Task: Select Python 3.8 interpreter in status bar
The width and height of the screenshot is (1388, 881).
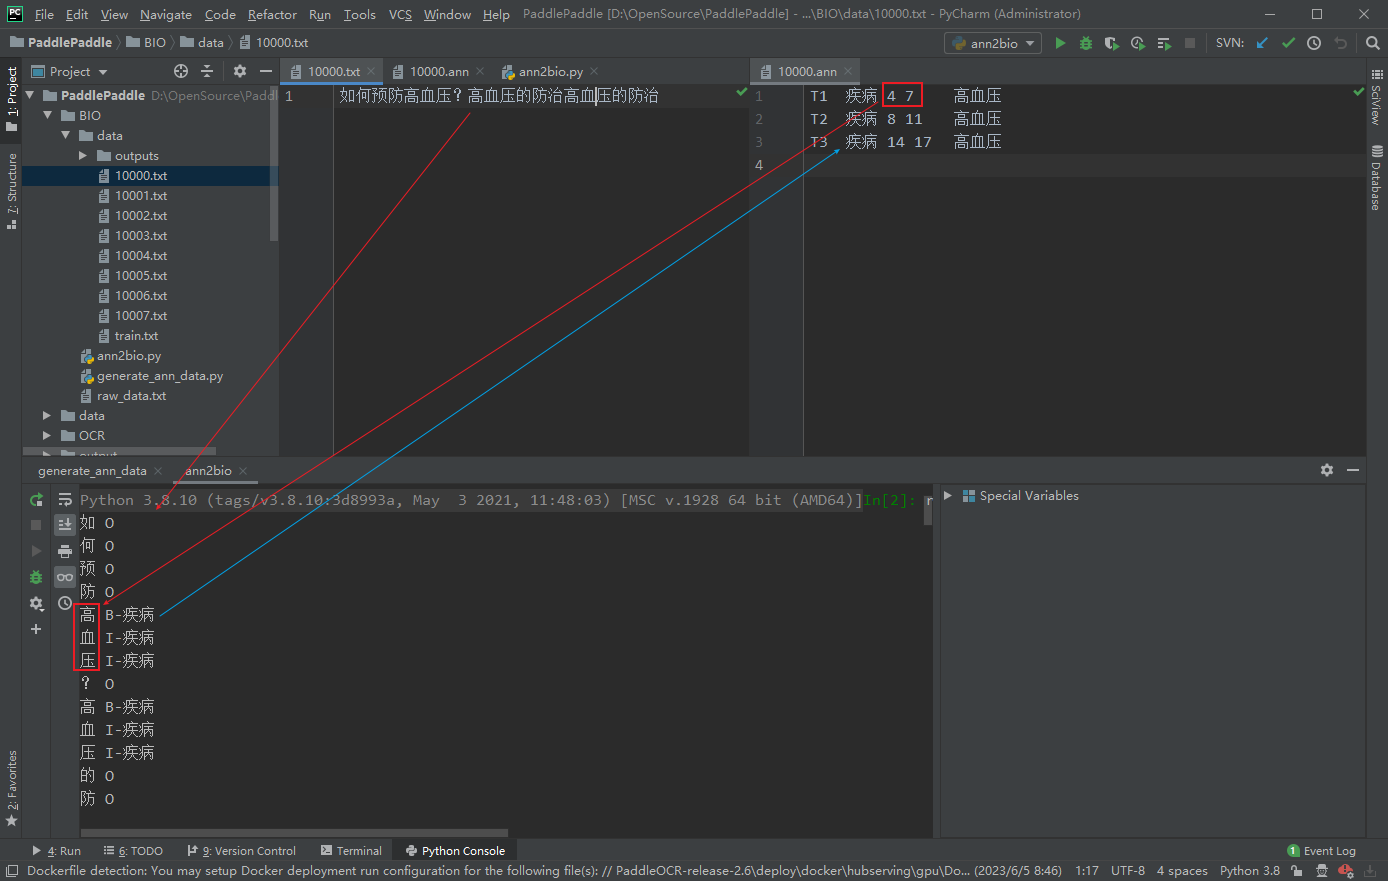Action: click(x=1249, y=870)
